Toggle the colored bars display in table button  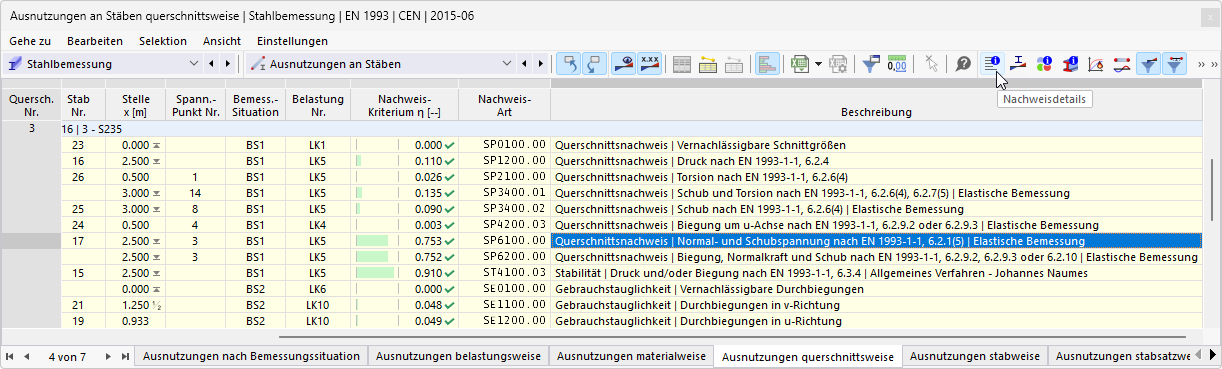(768, 64)
